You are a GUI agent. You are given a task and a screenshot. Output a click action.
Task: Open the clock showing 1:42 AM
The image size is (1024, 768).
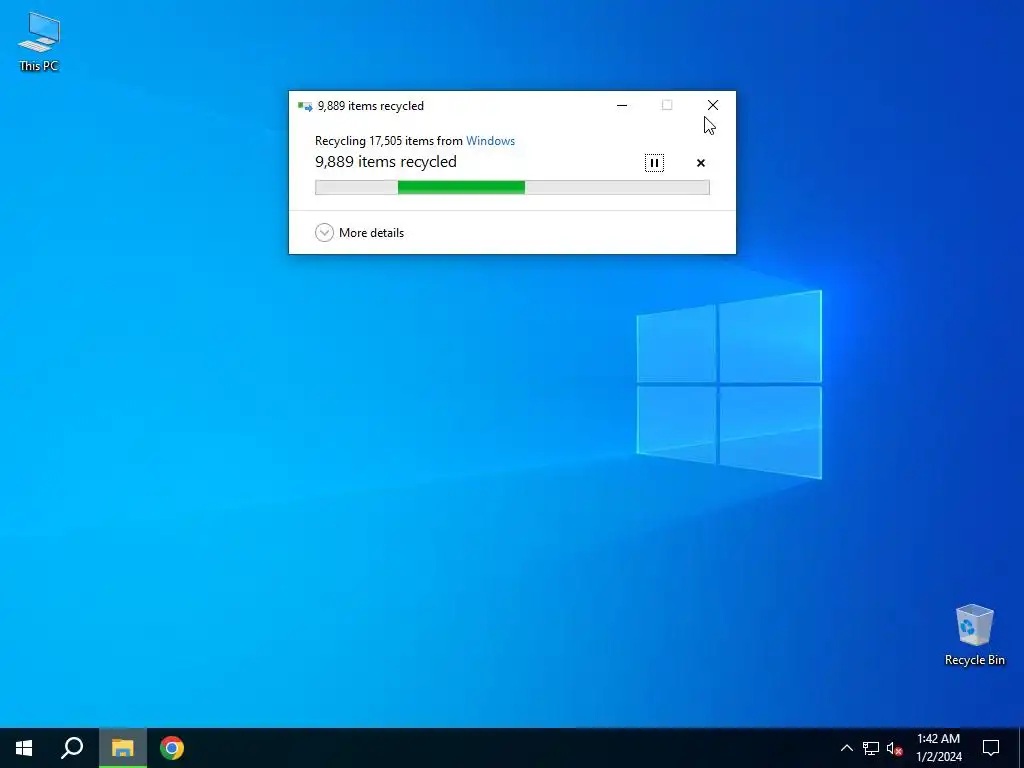(938, 748)
